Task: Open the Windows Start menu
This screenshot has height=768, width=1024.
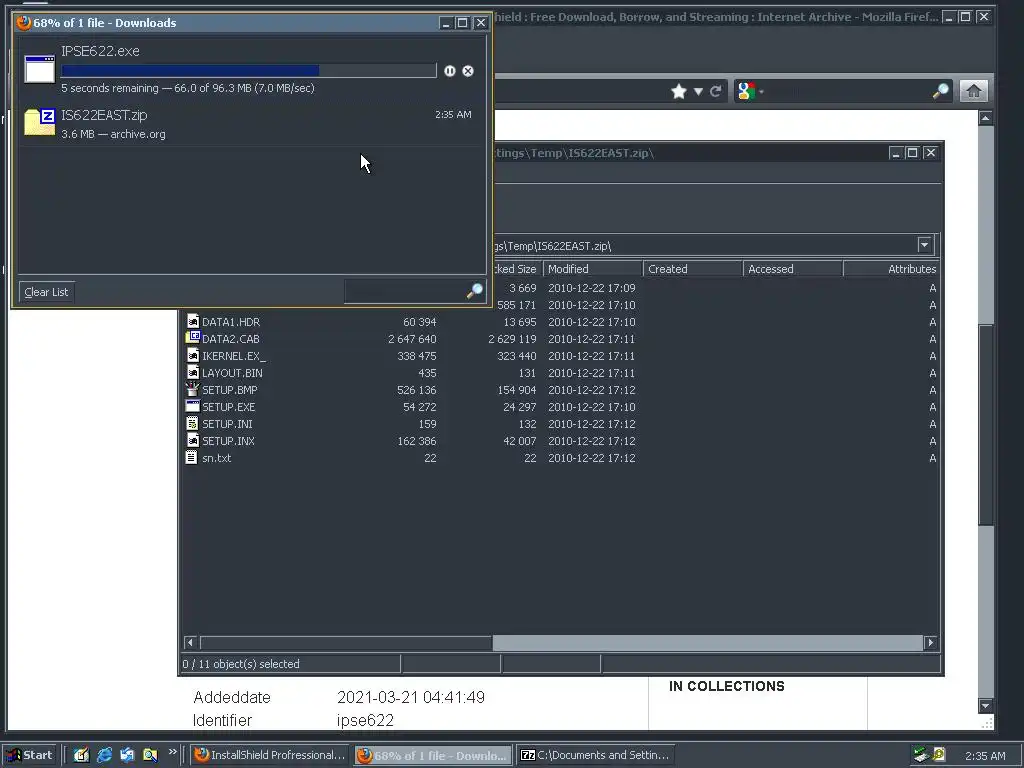Action: point(30,755)
